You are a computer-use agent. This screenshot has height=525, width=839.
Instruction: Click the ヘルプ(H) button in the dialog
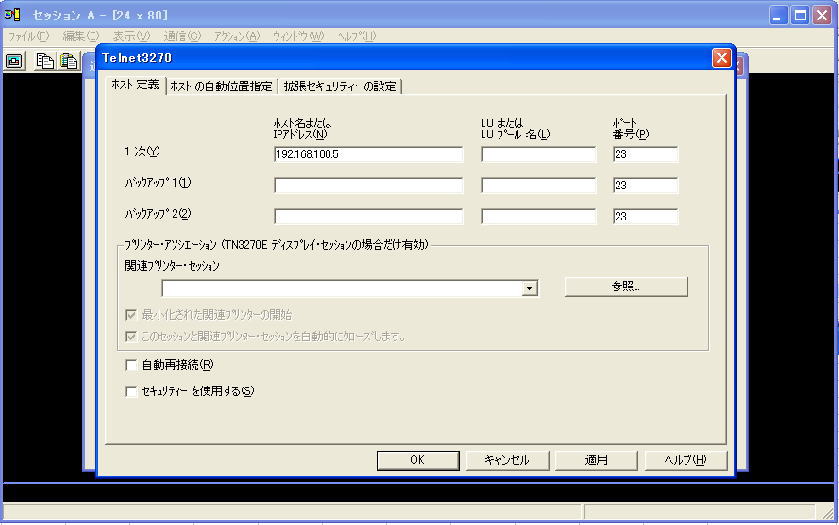click(x=685, y=460)
